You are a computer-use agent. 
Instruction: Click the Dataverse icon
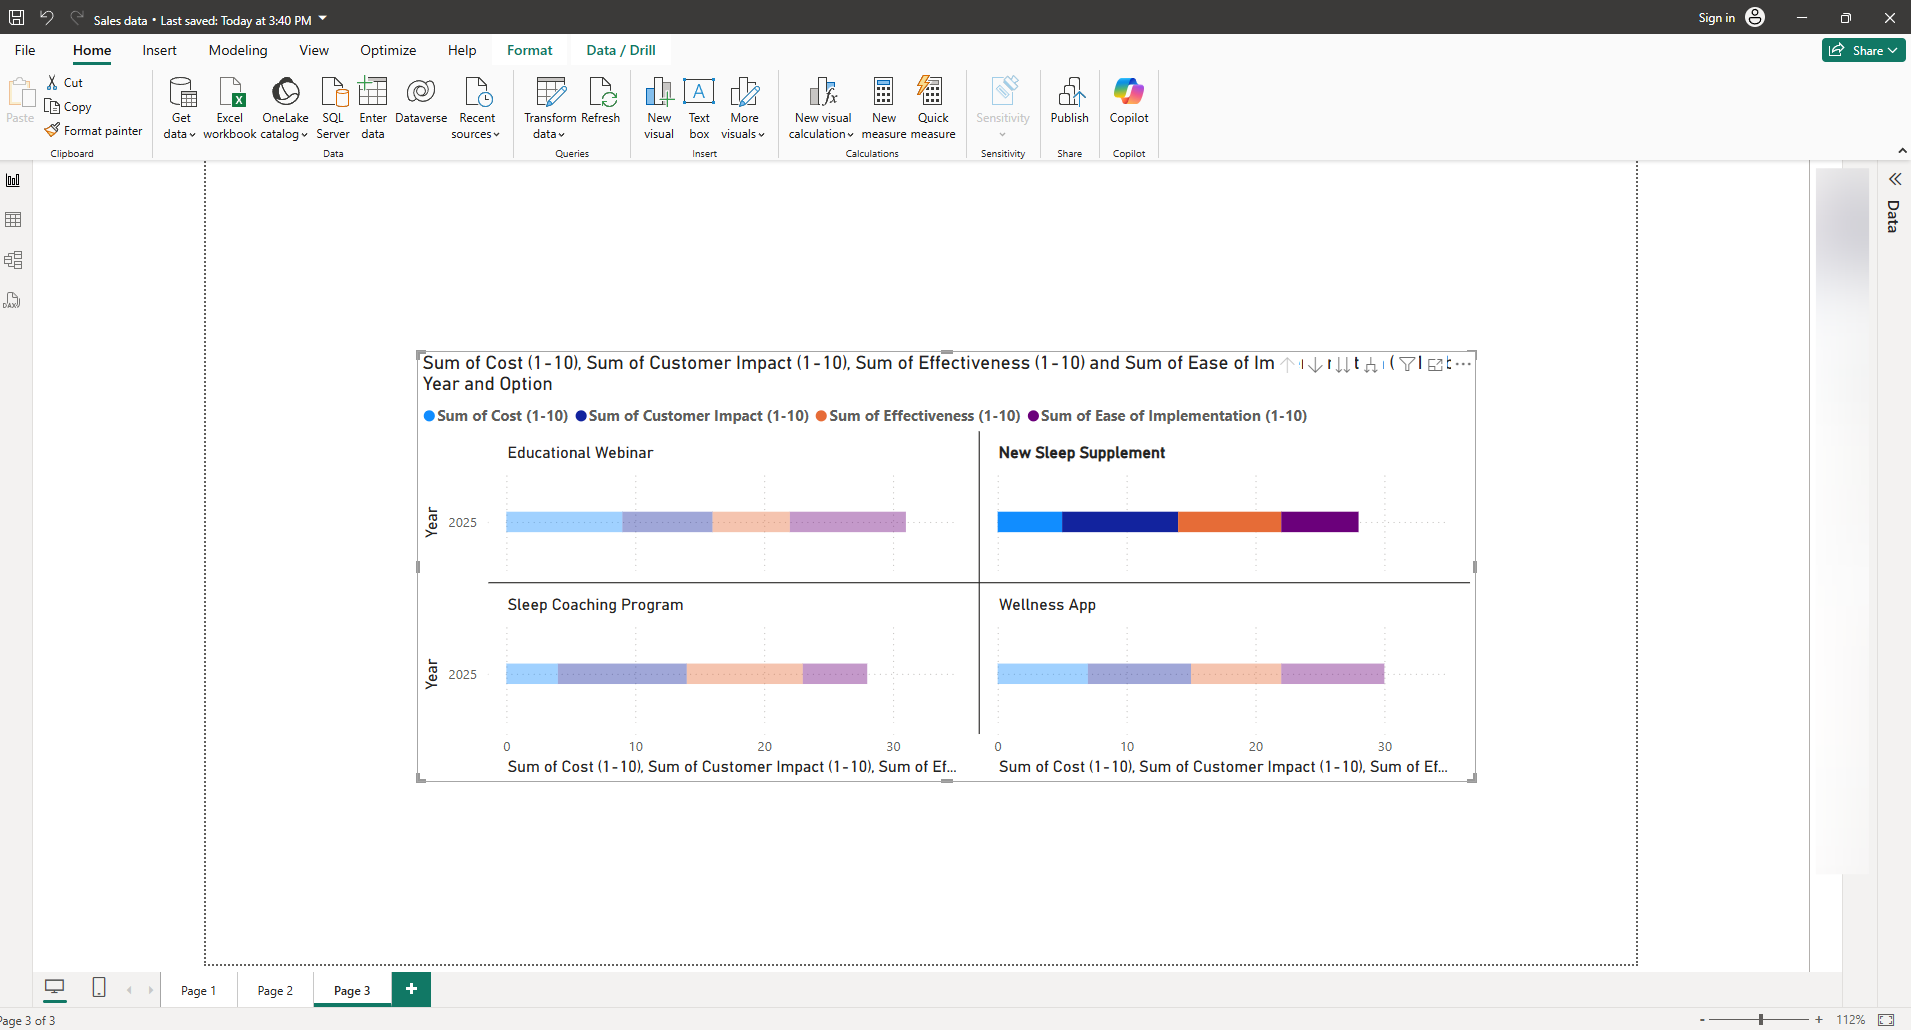421,101
